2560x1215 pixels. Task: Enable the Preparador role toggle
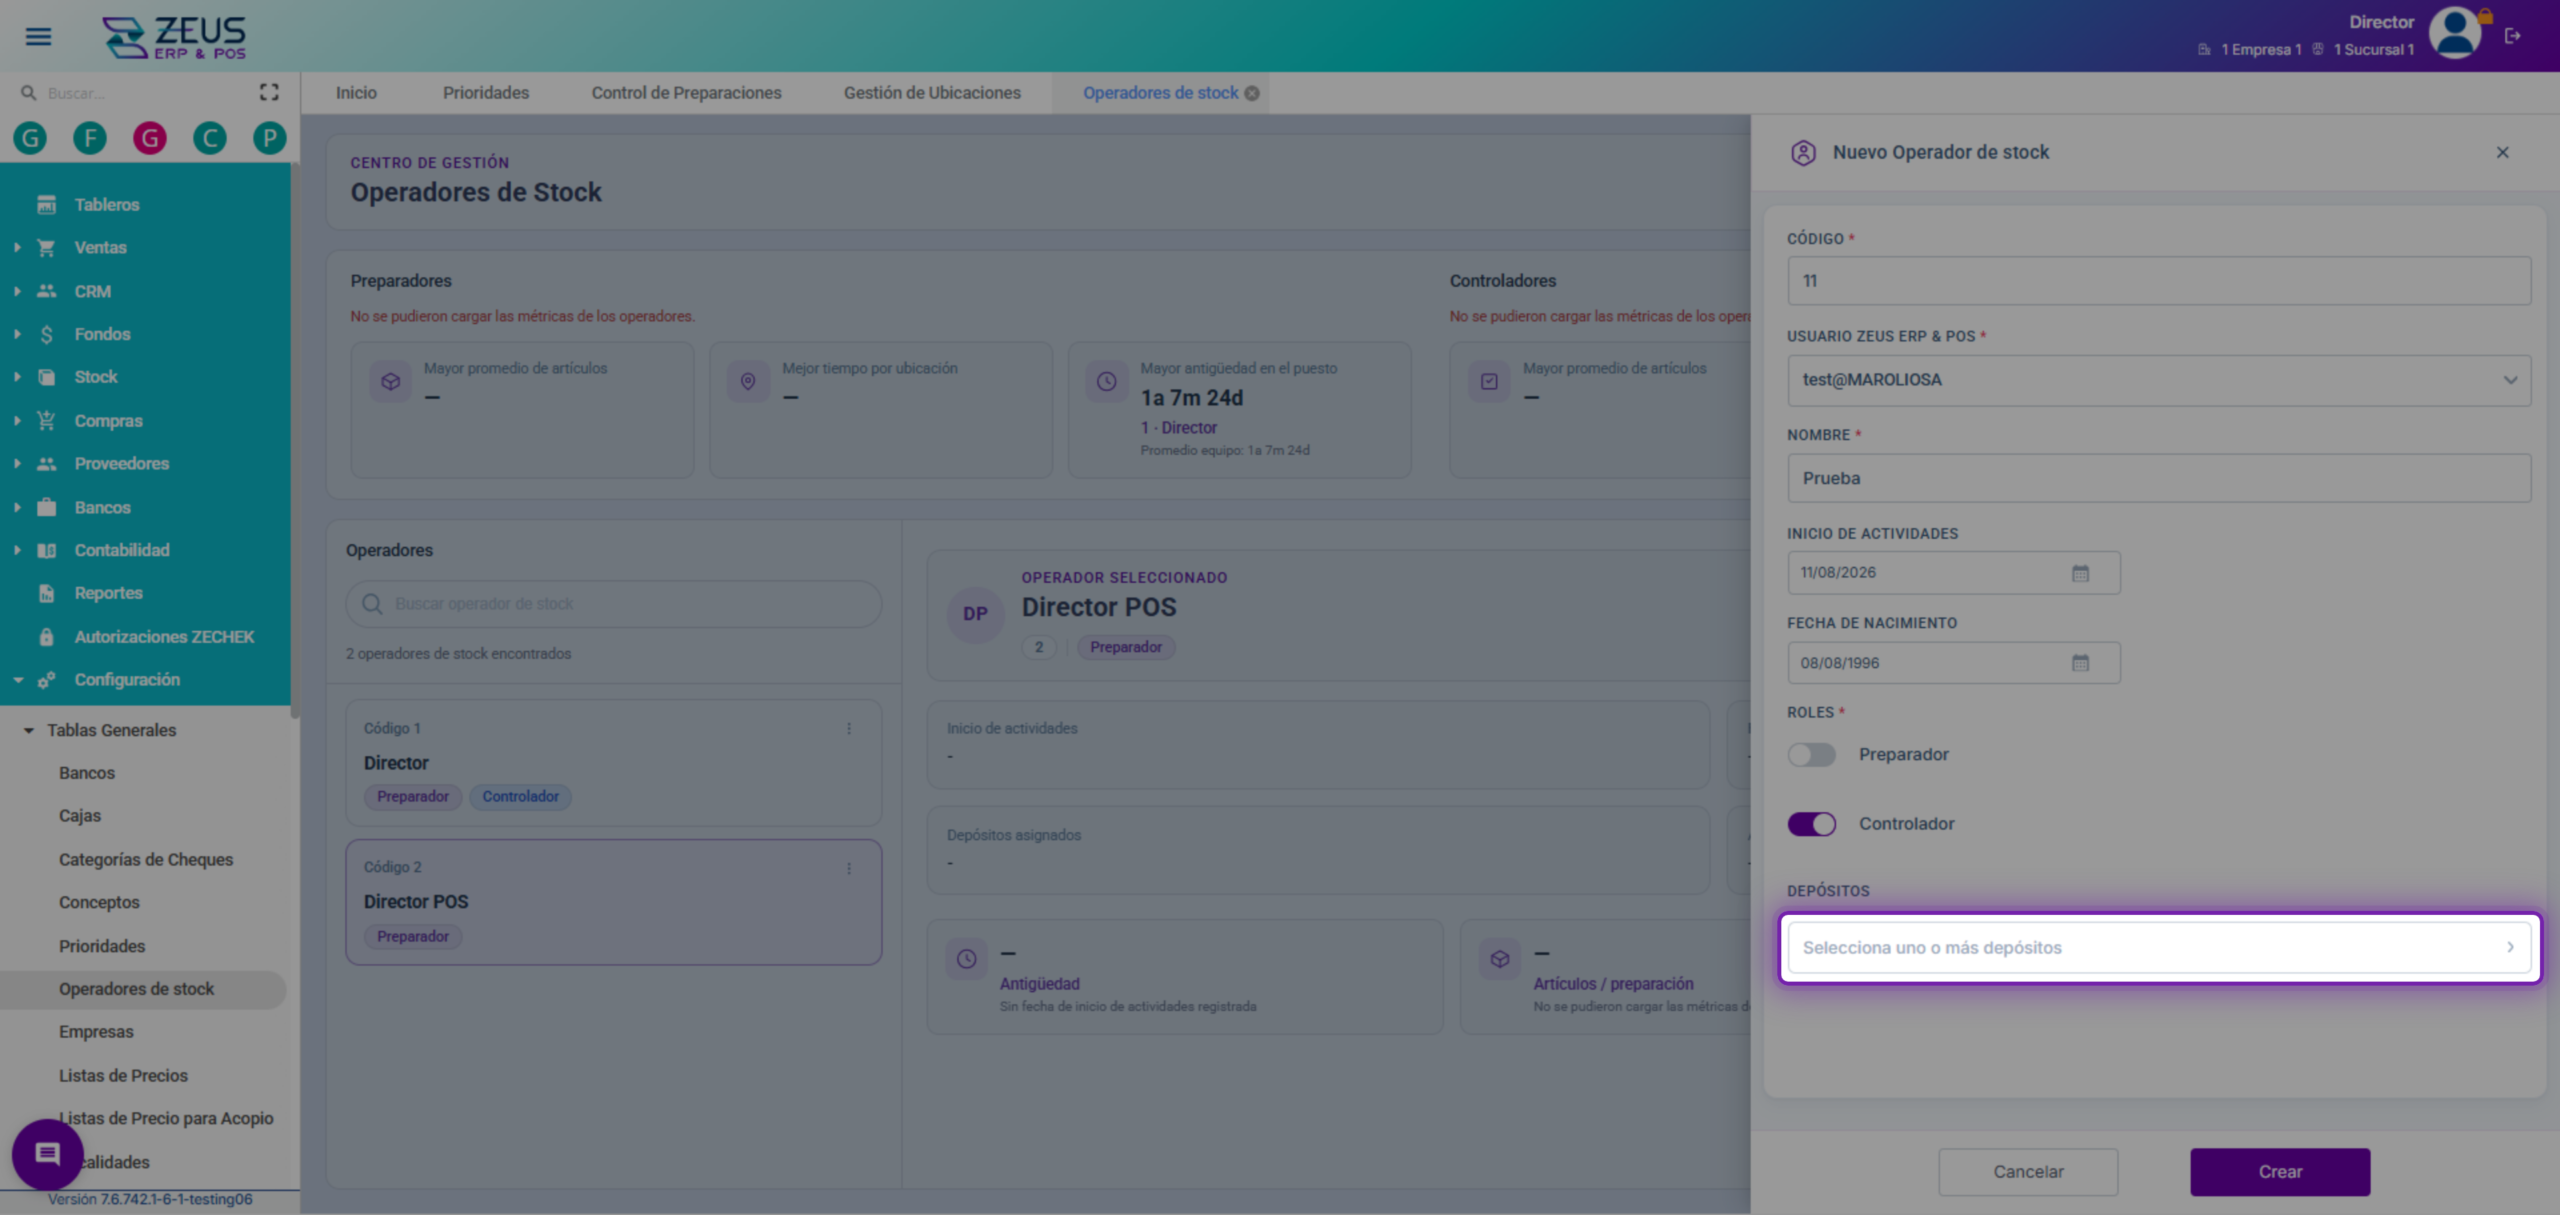click(x=1811, y=755)
